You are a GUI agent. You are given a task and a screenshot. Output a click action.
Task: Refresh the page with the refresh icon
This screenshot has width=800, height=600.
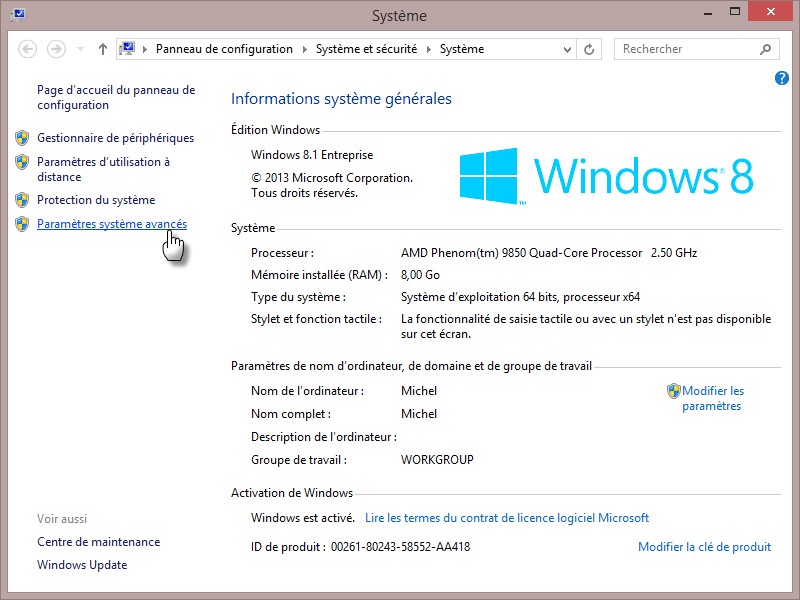coord(589,49)
